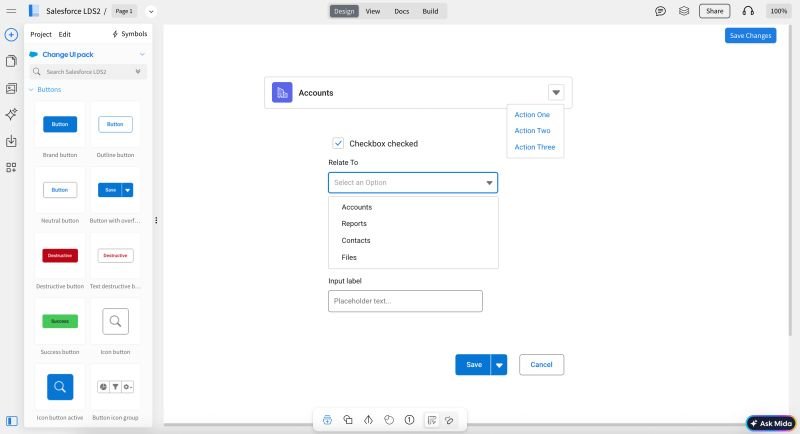
Task: Open the AI sparkle icon in the sidebar
Action: coord(11,114)
